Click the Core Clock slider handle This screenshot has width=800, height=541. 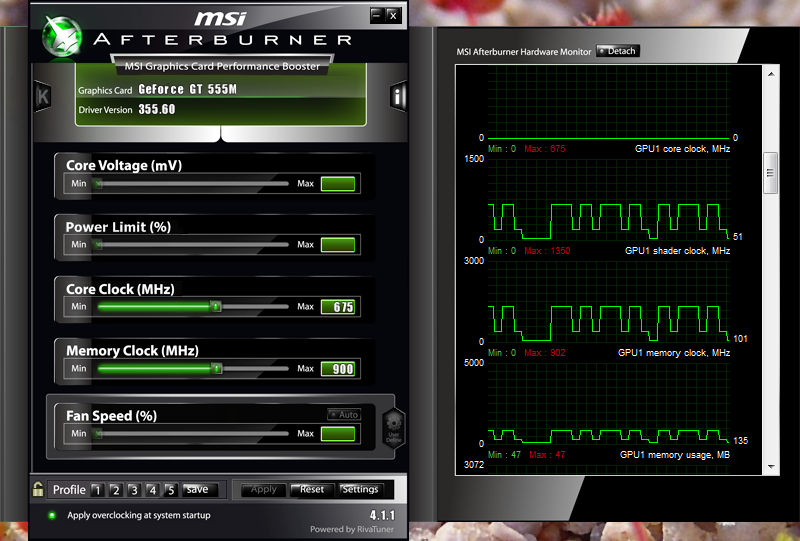[216, 306]
